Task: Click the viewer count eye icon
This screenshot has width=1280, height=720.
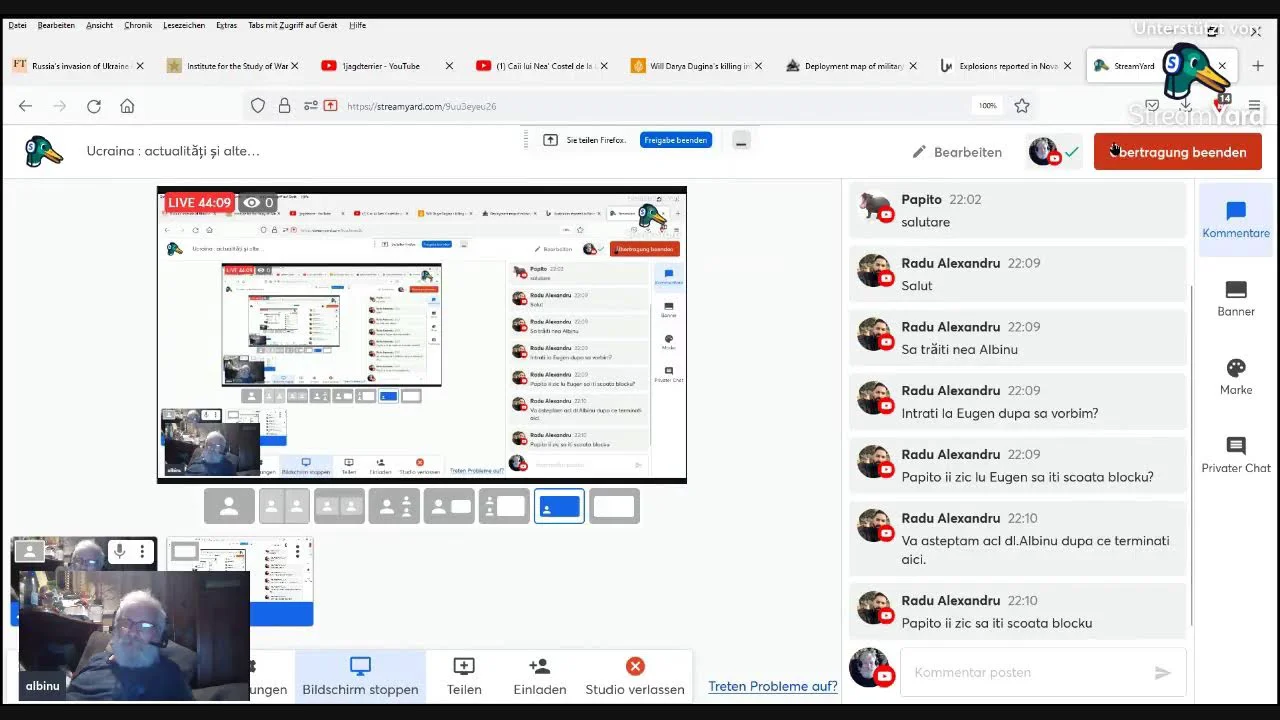Action: point(251,203)
